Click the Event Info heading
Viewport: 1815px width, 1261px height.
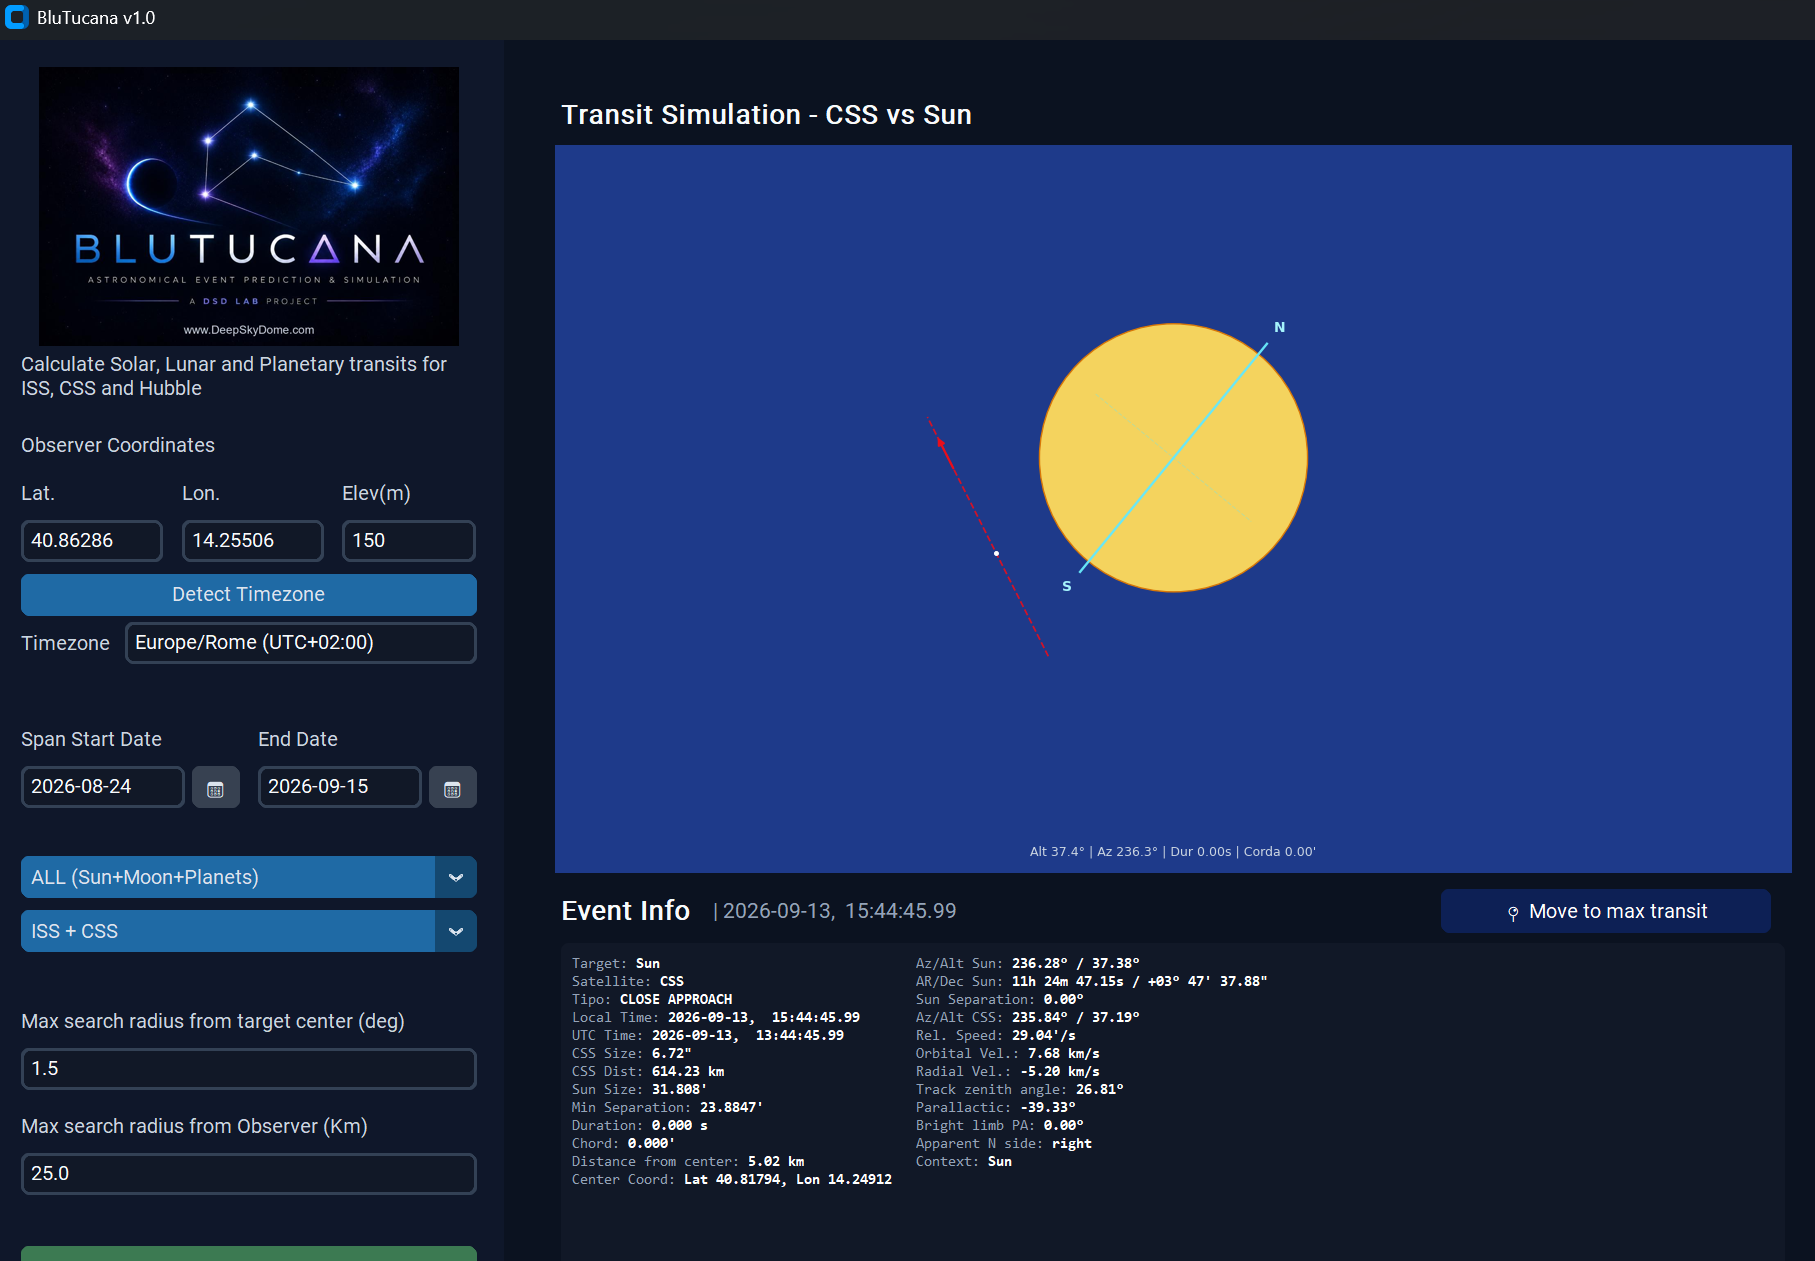625,911
